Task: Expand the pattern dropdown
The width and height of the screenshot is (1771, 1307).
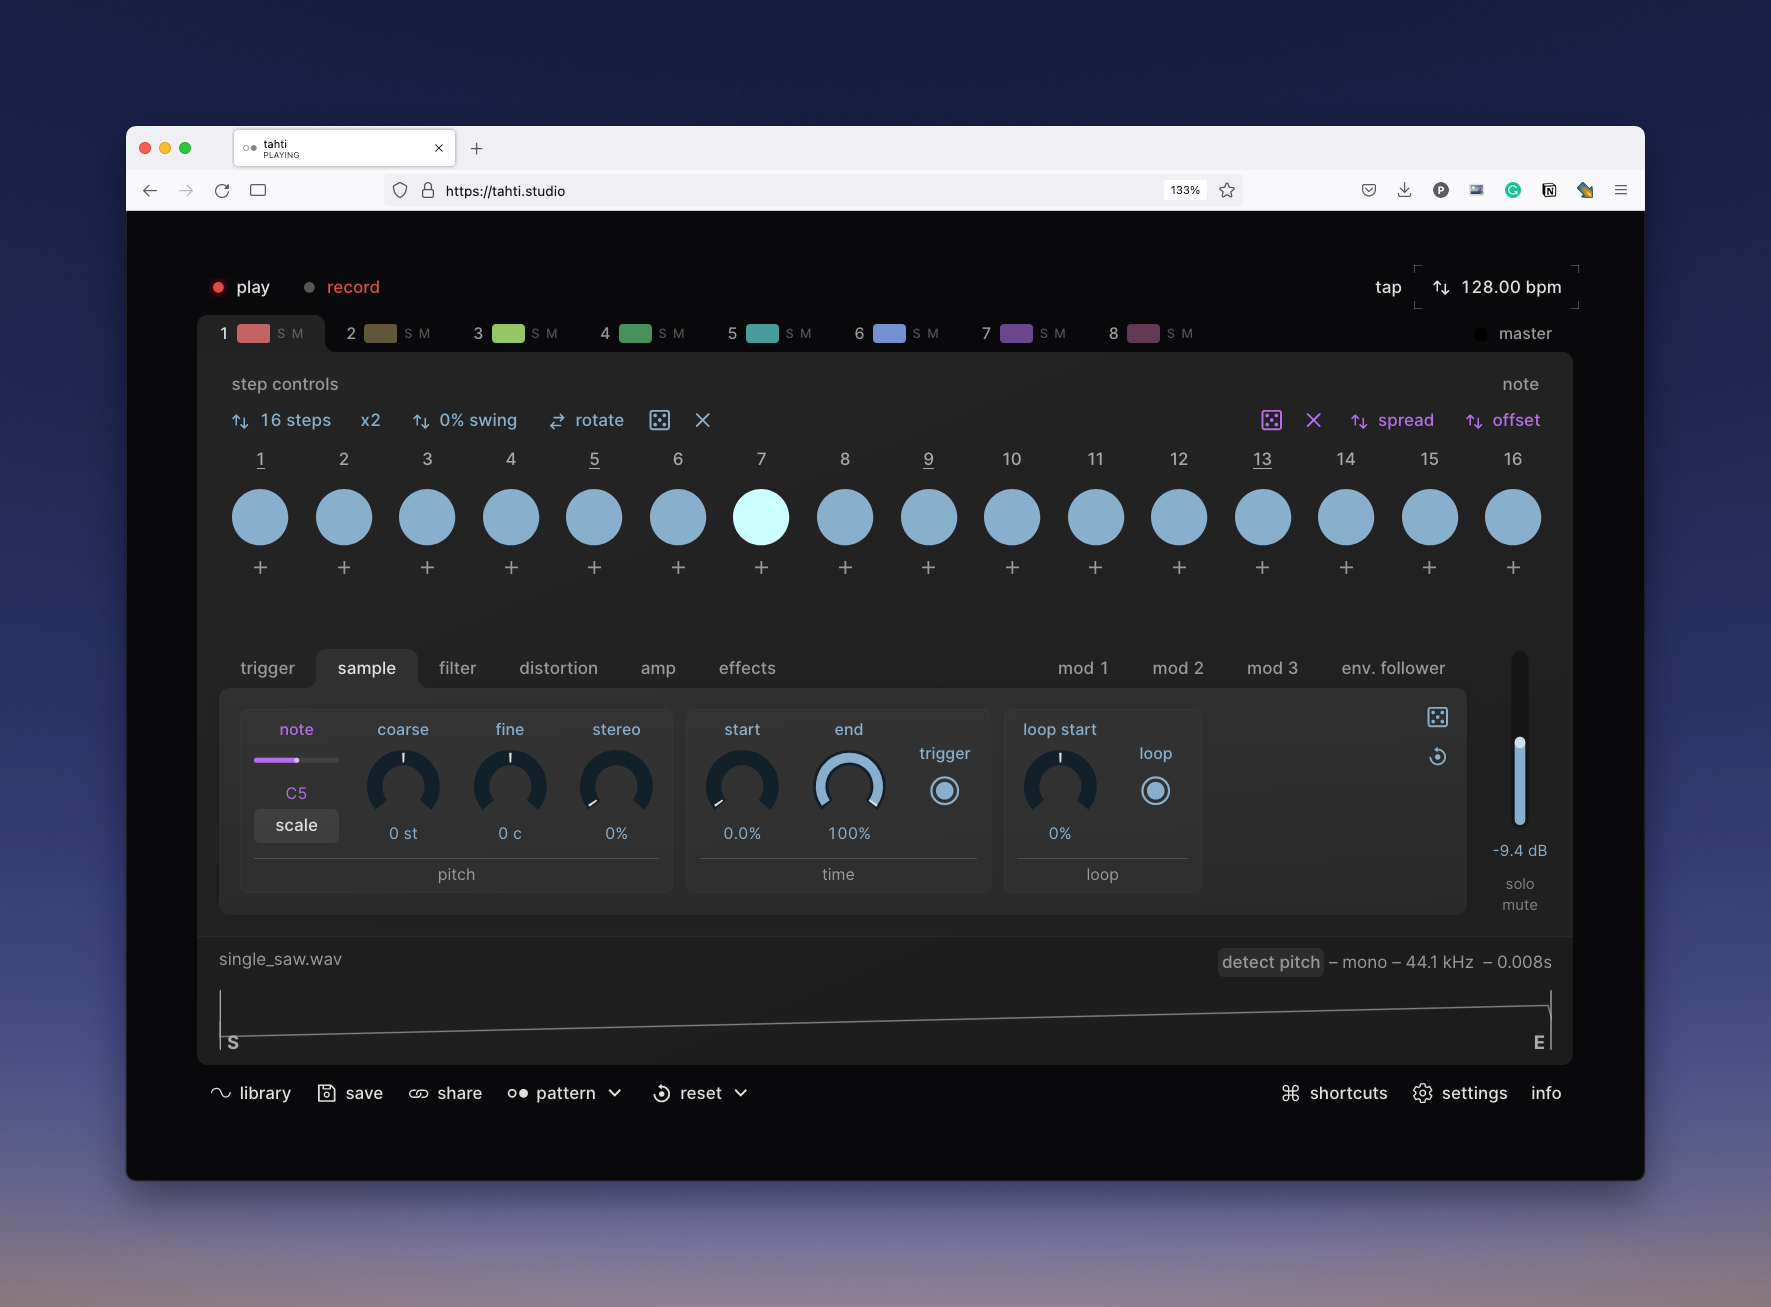Action: 615,1093
